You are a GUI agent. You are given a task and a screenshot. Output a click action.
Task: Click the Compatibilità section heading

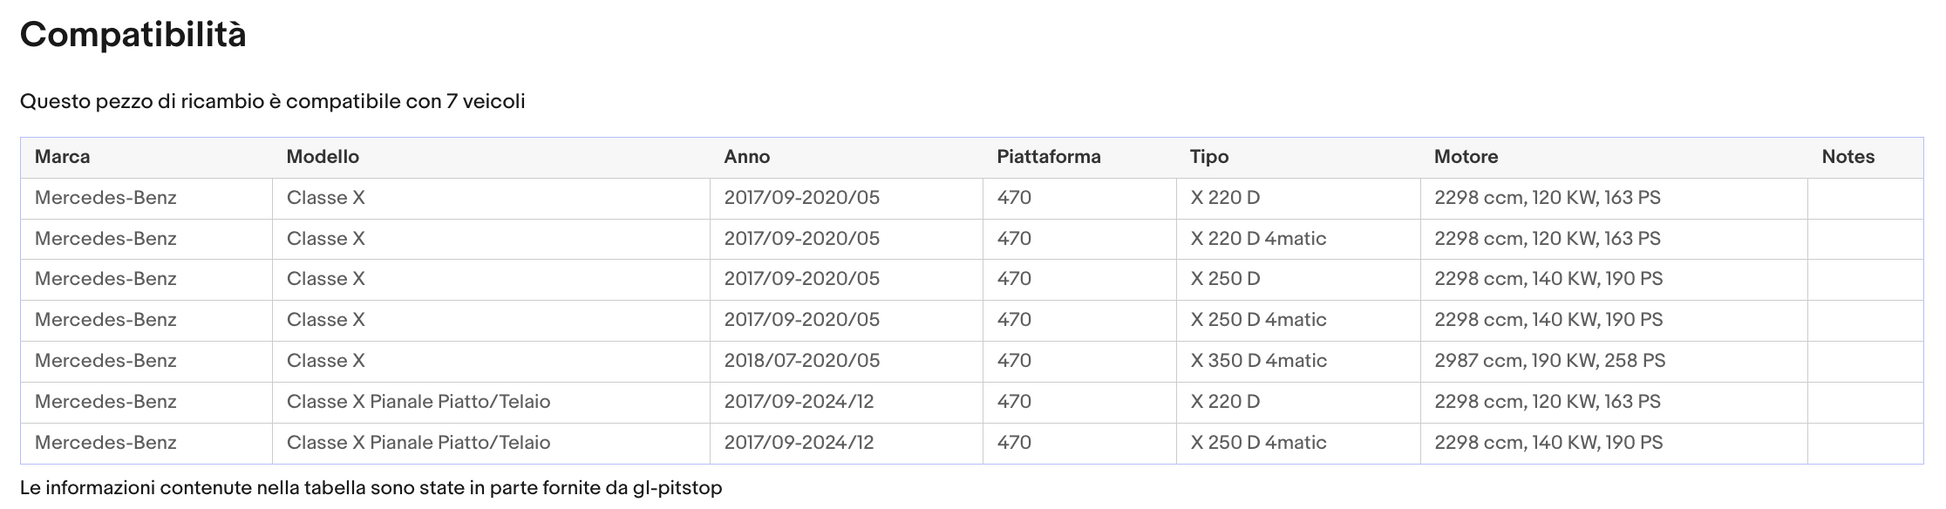pos(133,35)
